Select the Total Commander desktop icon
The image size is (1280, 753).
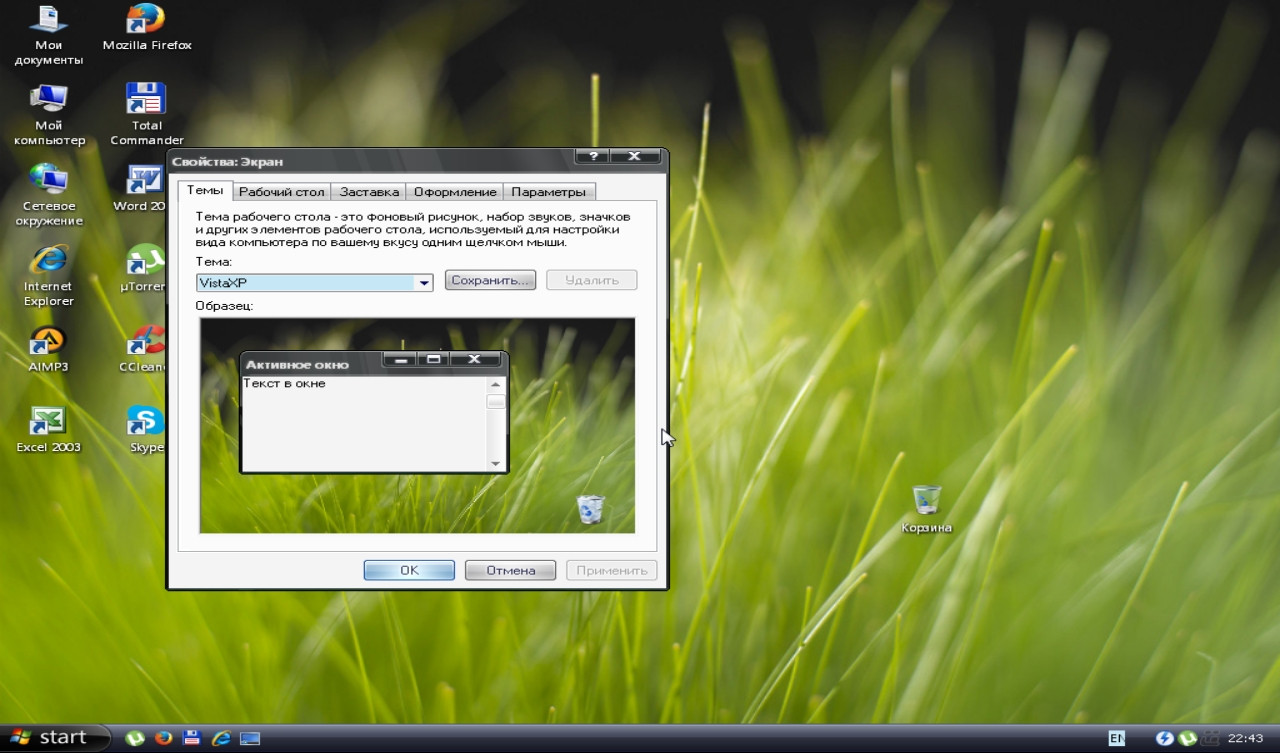click(146, 100)
